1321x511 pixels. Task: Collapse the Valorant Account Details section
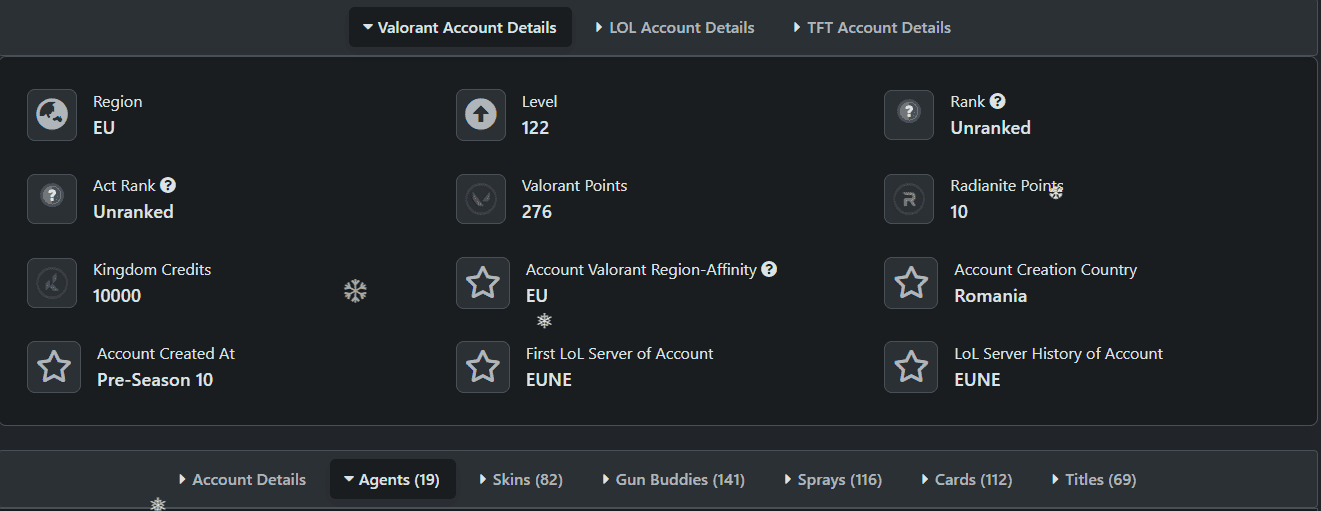tap(460, 28)
